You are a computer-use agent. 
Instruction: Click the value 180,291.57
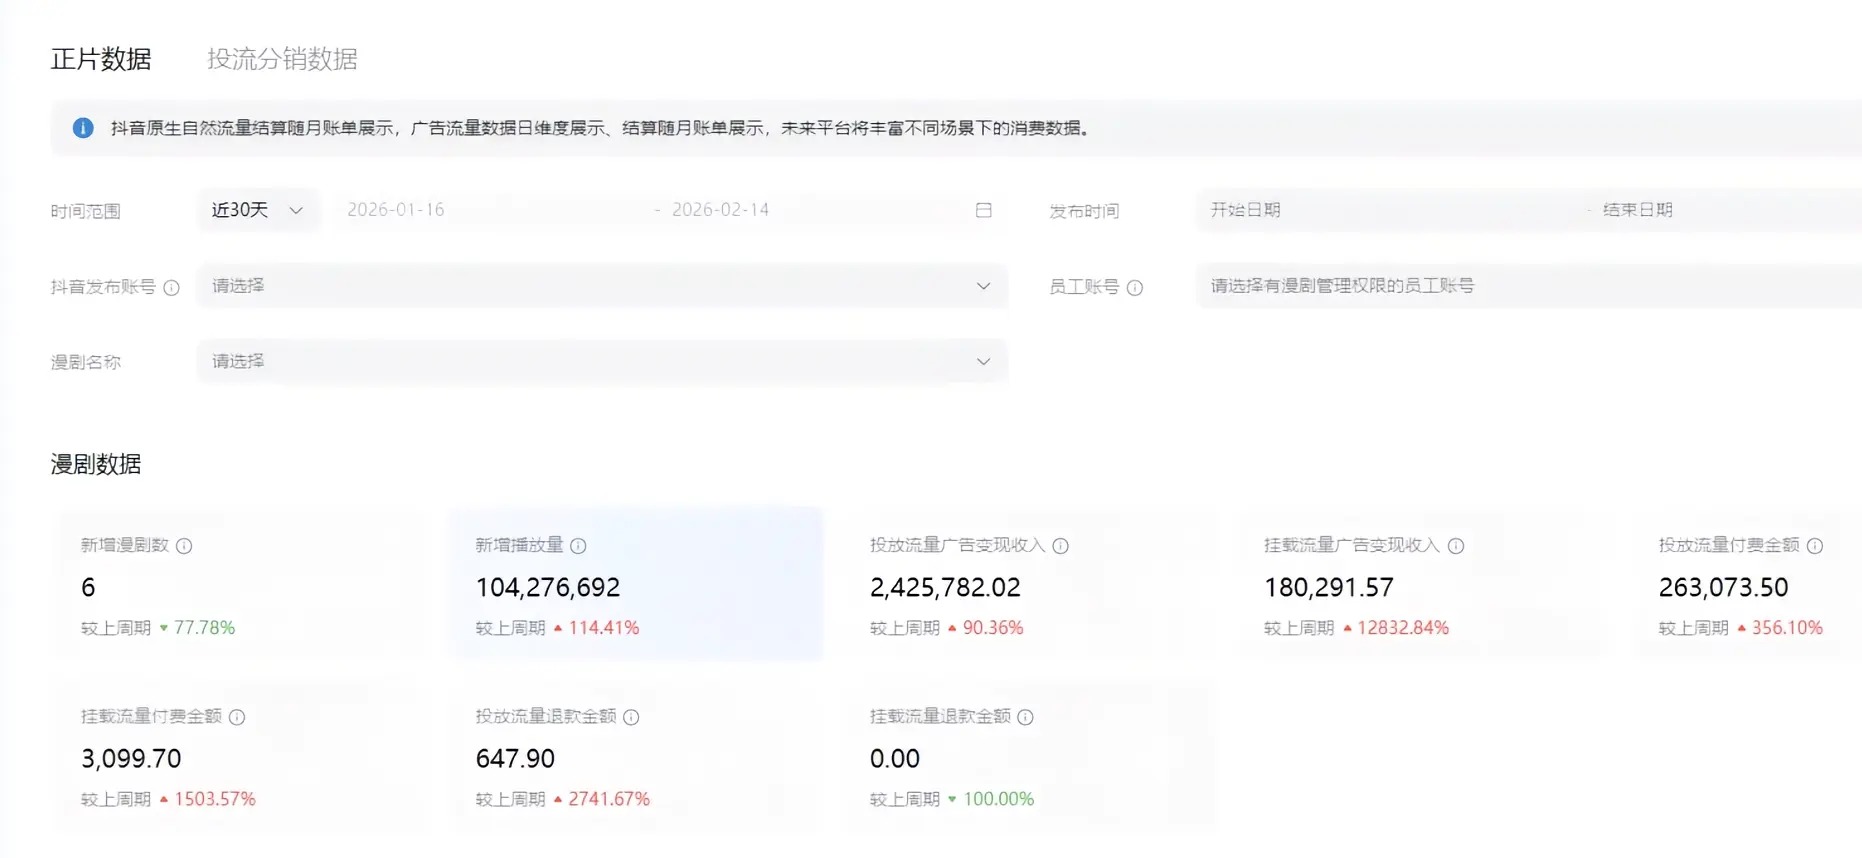(1329, 588)
